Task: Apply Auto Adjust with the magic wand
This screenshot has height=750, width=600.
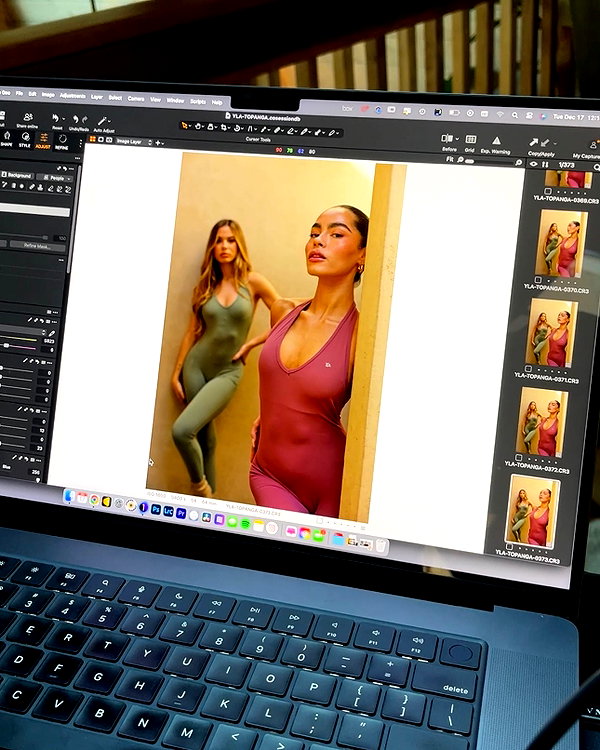Action: [101, 121]
